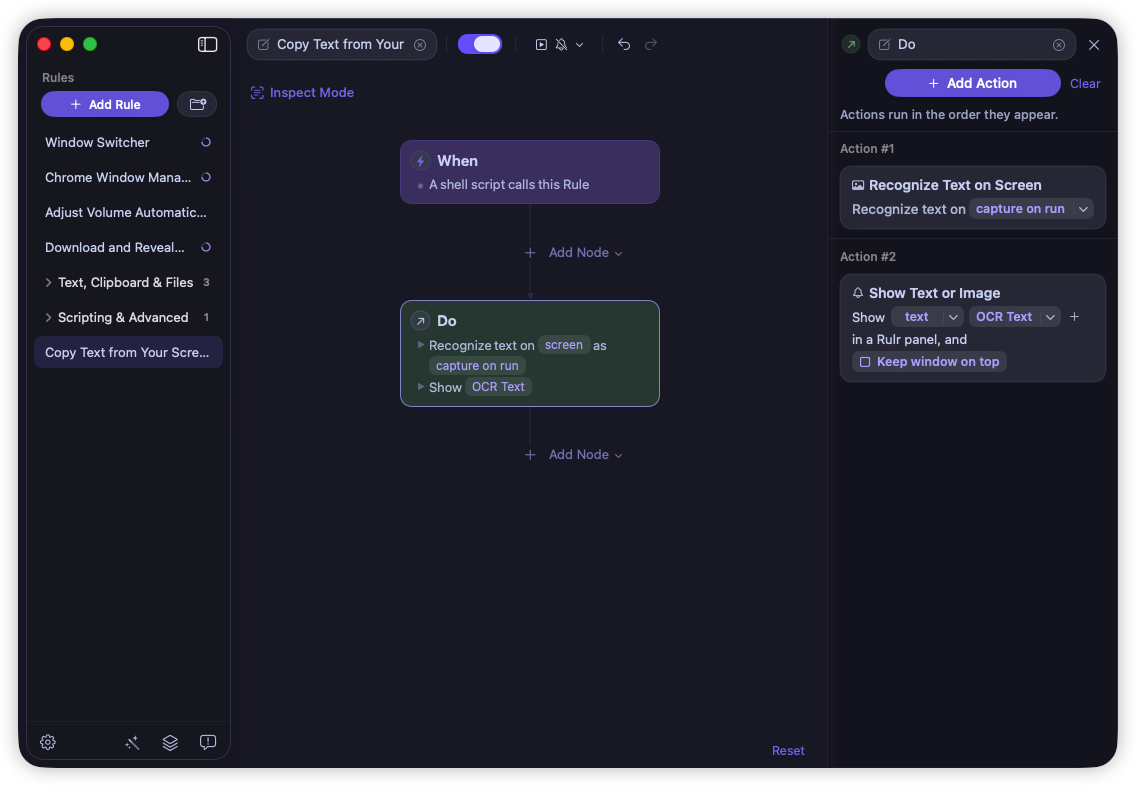Image resolution: width=1136 pixels, height=786 pixels.
Task: Click the Add Action button
Action: (972, 83)
